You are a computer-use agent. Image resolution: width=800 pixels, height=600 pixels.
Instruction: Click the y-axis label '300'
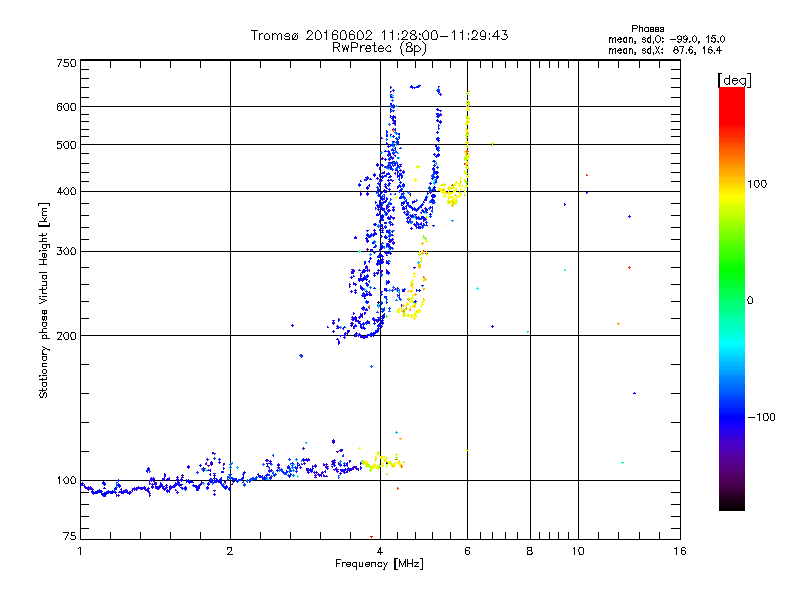(x=66, y=252)
